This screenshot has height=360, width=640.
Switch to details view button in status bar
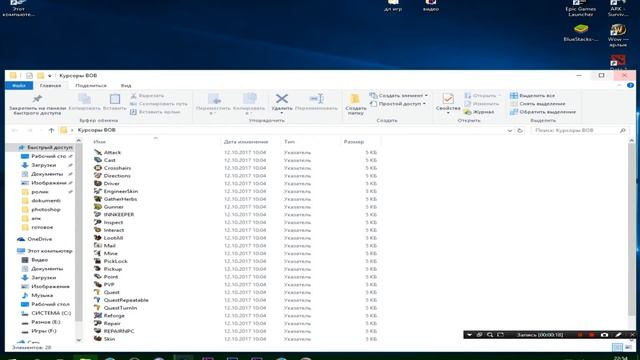click(x=617, y=347)
